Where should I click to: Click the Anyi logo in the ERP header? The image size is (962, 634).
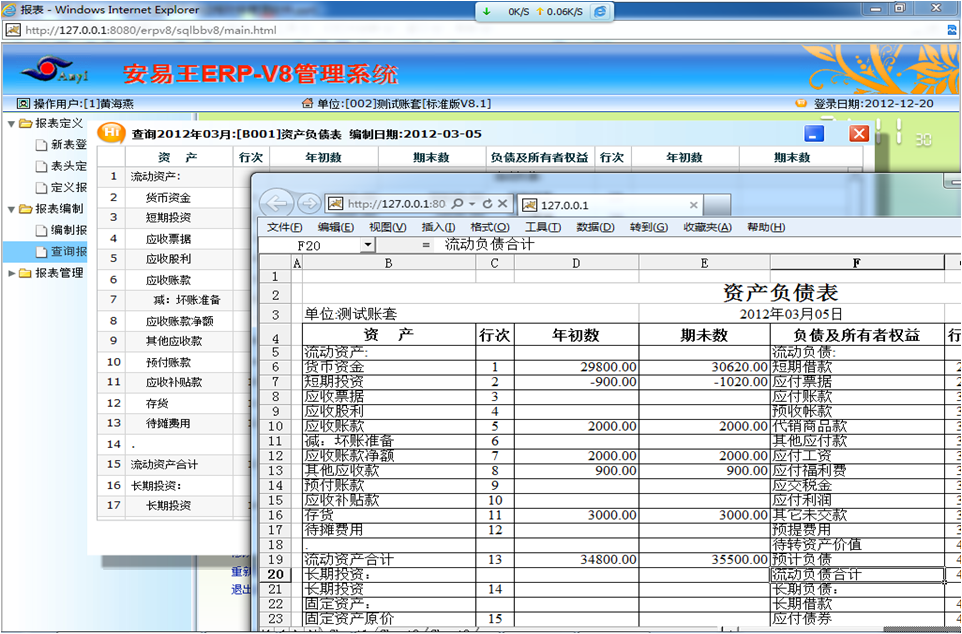coord(55,71)
